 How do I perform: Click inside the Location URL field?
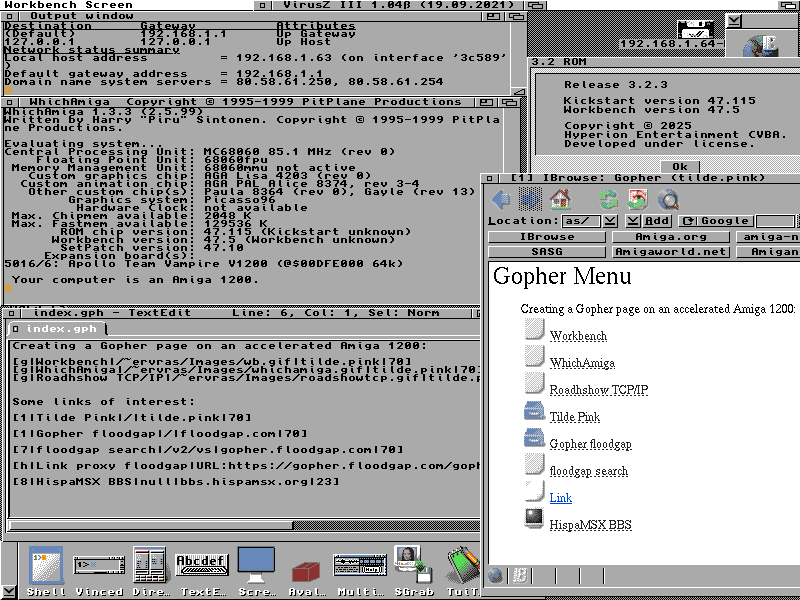[580, 220]
